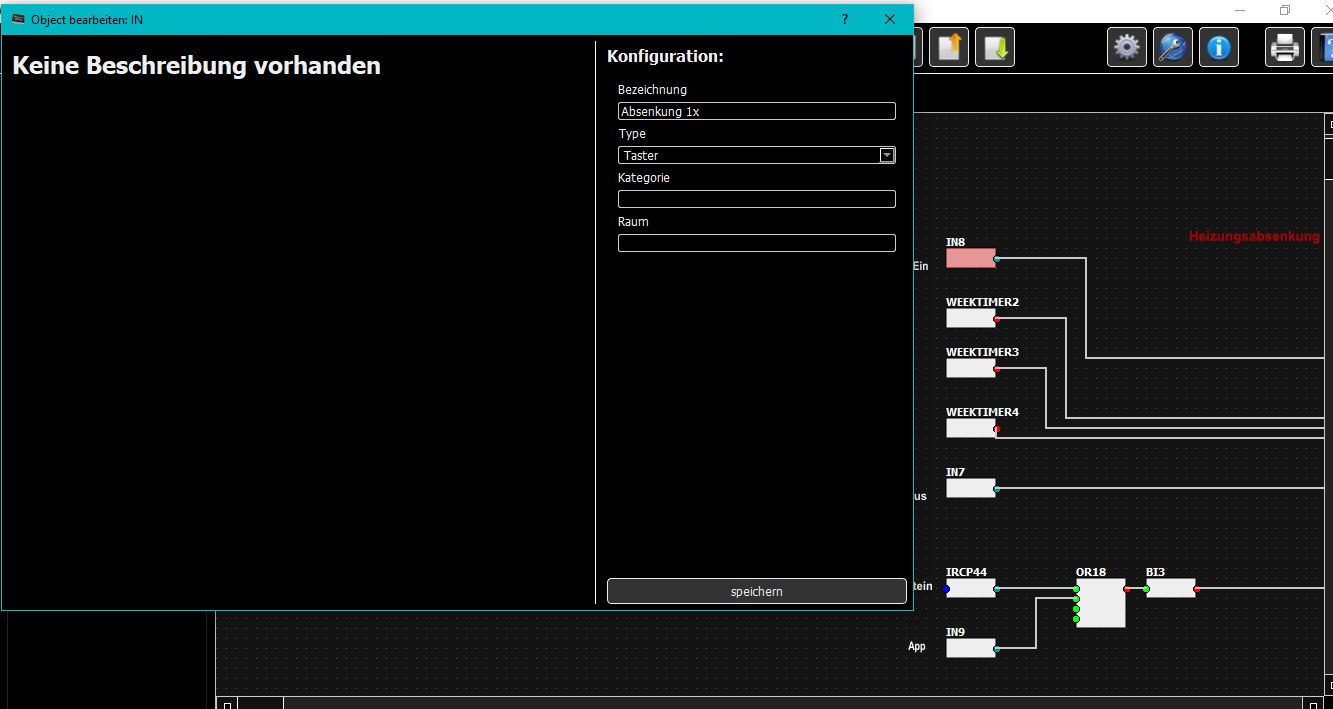Select the OR18 logic gate block

click(x=1100, y=603)
